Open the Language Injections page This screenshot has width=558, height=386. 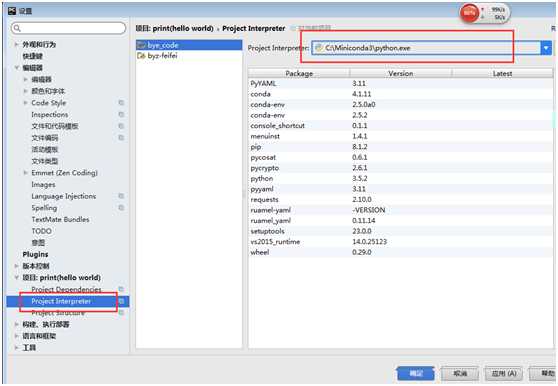click(63, 196)
